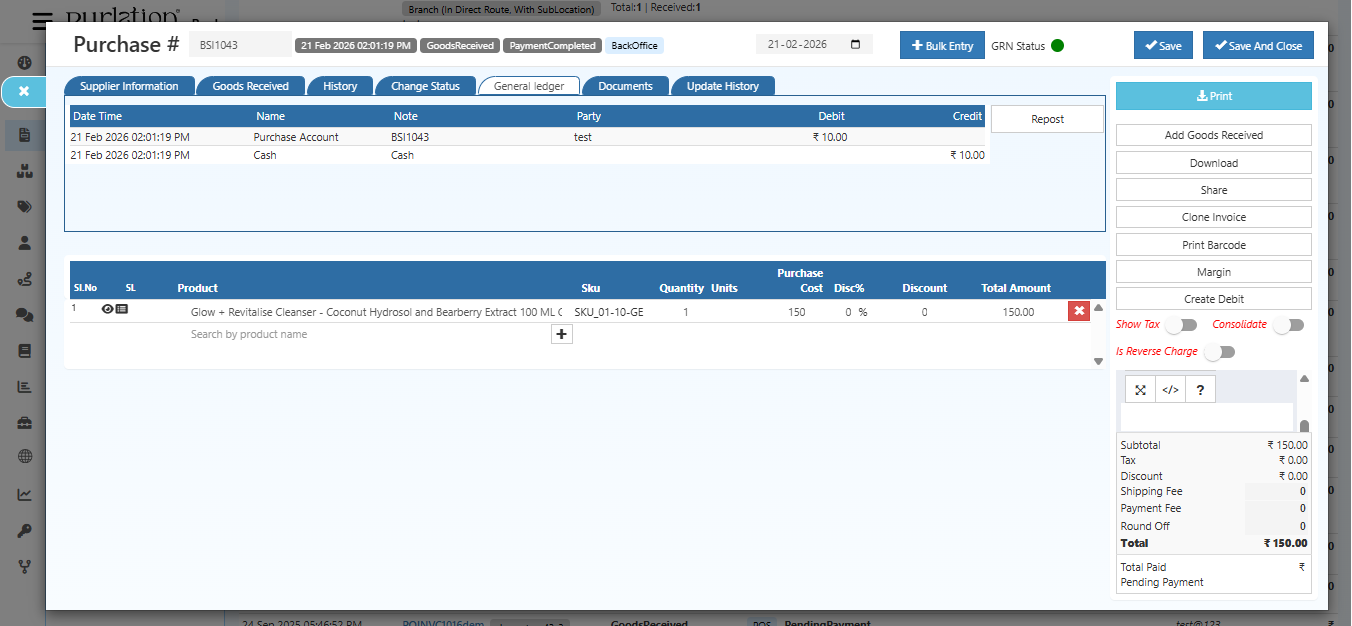The image size is (1352, 626).
Task: Add a product using the plus button
Action: click(x=561, y=334)
